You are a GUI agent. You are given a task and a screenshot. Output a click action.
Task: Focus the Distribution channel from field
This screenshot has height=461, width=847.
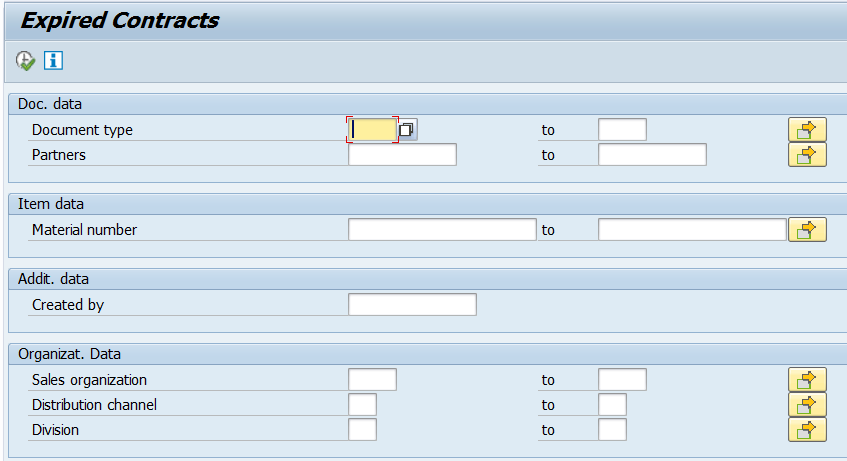(362, 405)
